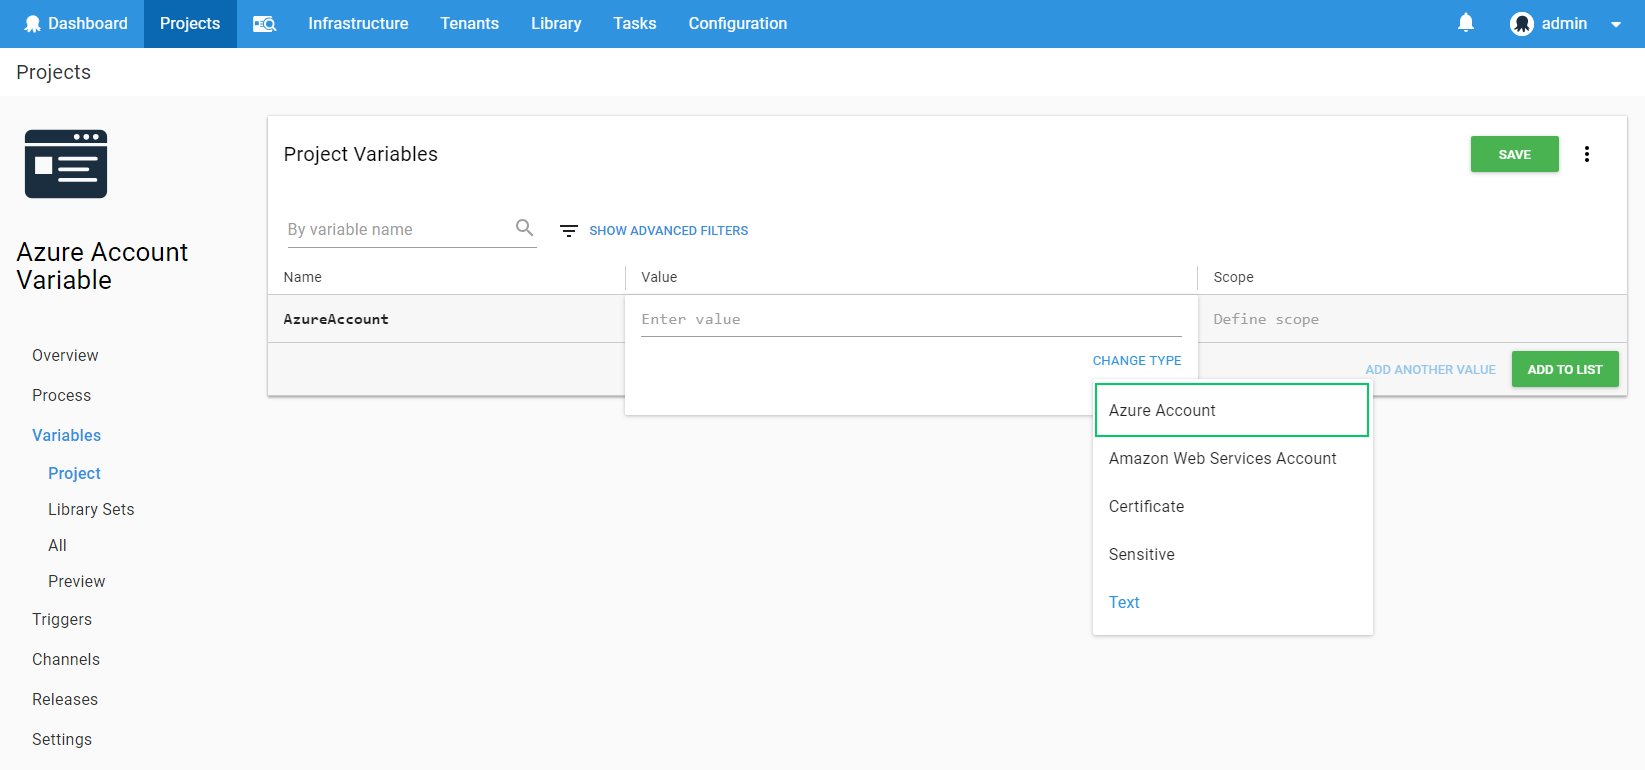Image resolution: width=1645 pixels, height=770 pixels.
Task: Click the Define scope field
Action: pos(1412,319)
